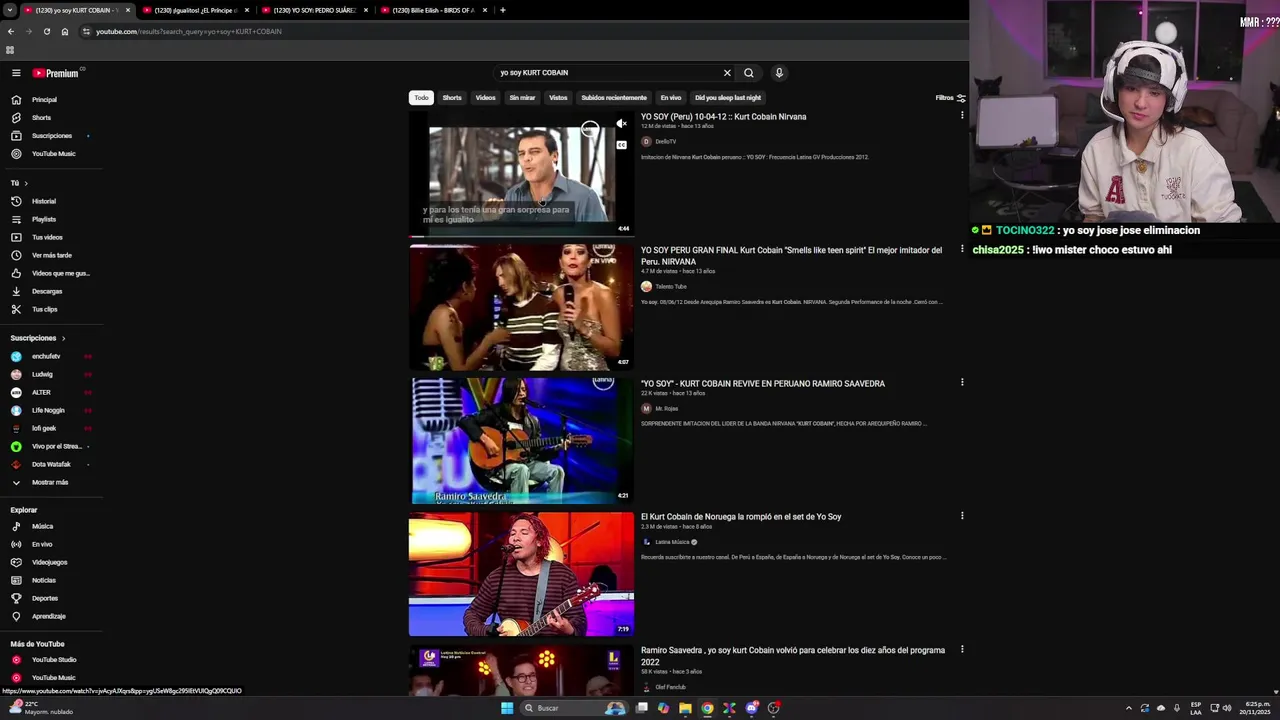Open the options menu for the YO SOY PERU GRAN FINAL video
Screen dimensions: 1280x720
(x=962, y=249)
